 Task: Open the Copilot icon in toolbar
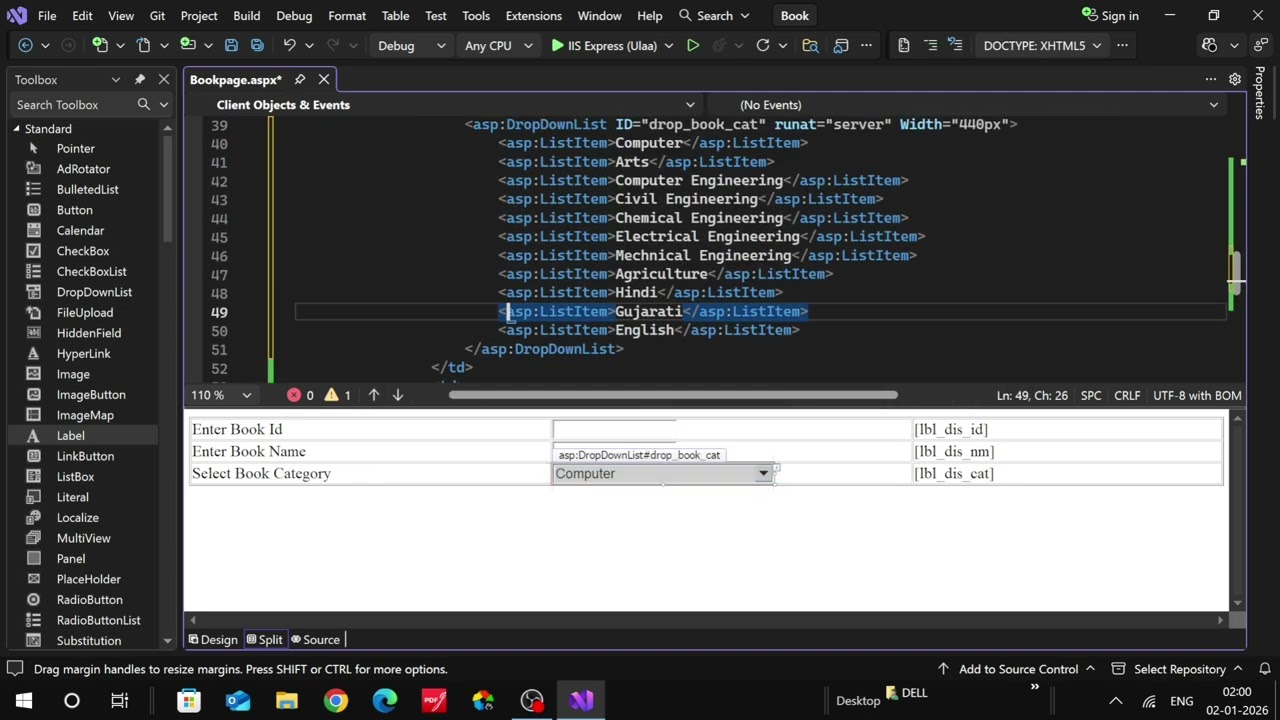pyautogui.click(x=1209, y=45)
